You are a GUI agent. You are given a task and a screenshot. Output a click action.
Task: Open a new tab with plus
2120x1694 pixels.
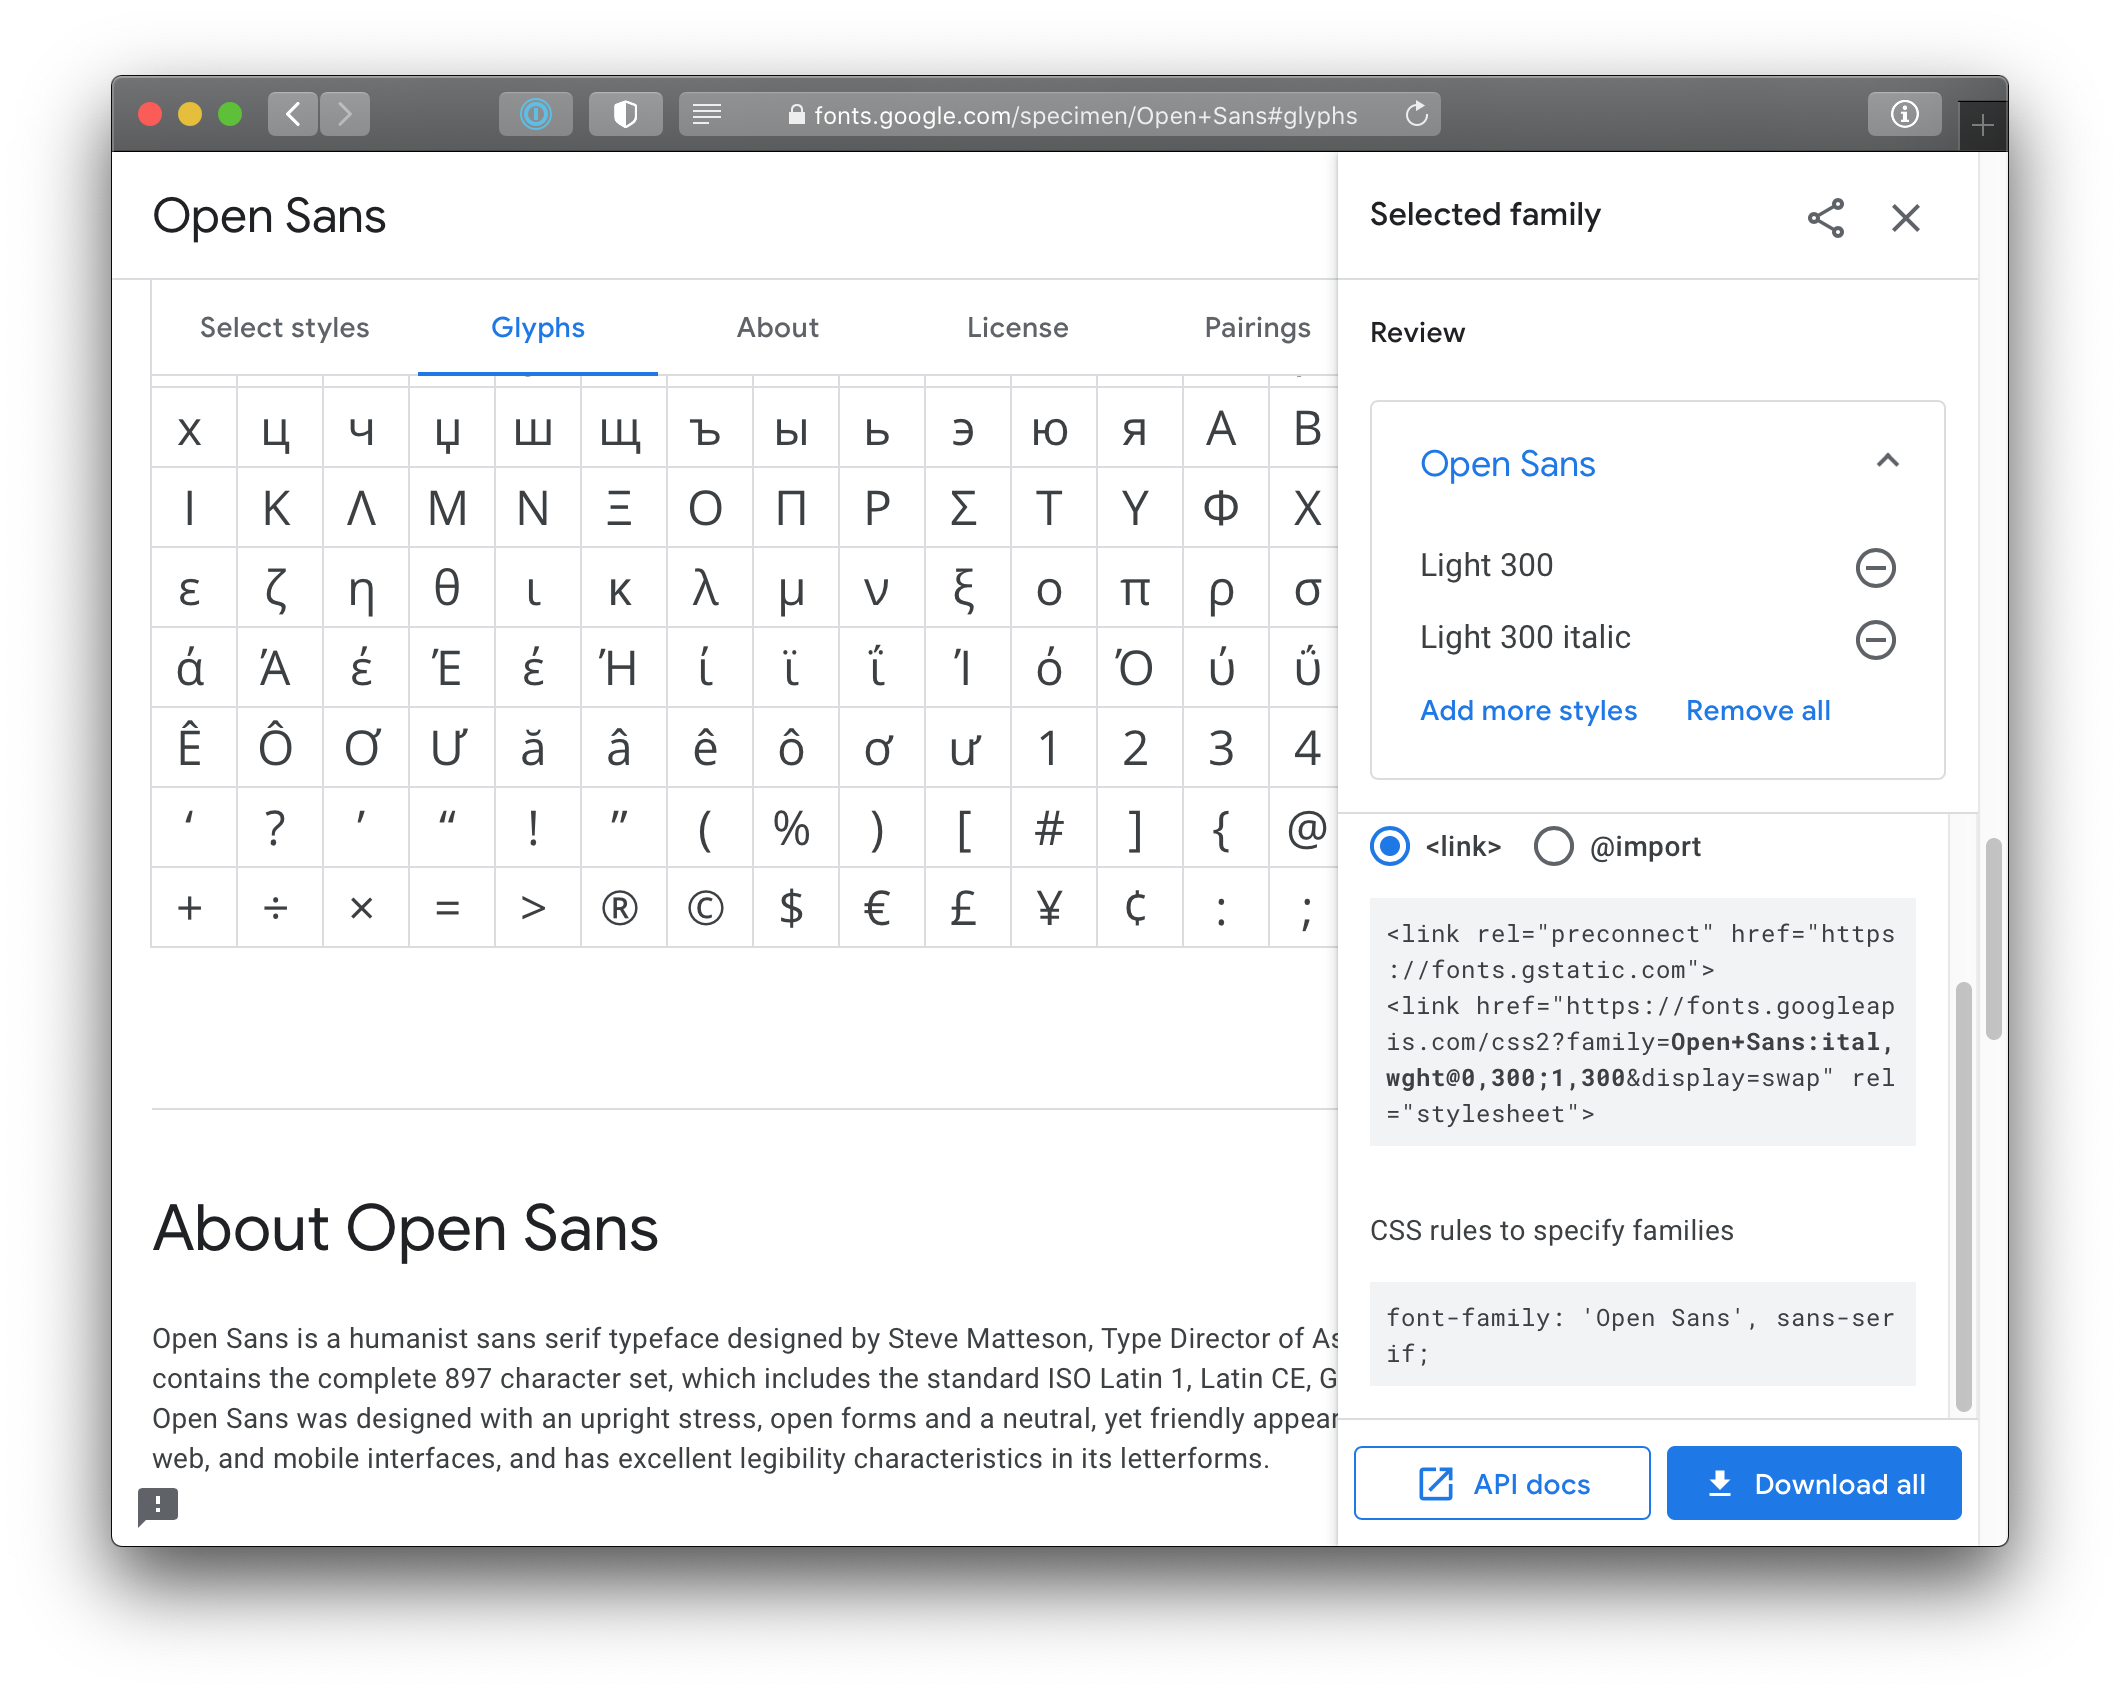click(1983, 126)
